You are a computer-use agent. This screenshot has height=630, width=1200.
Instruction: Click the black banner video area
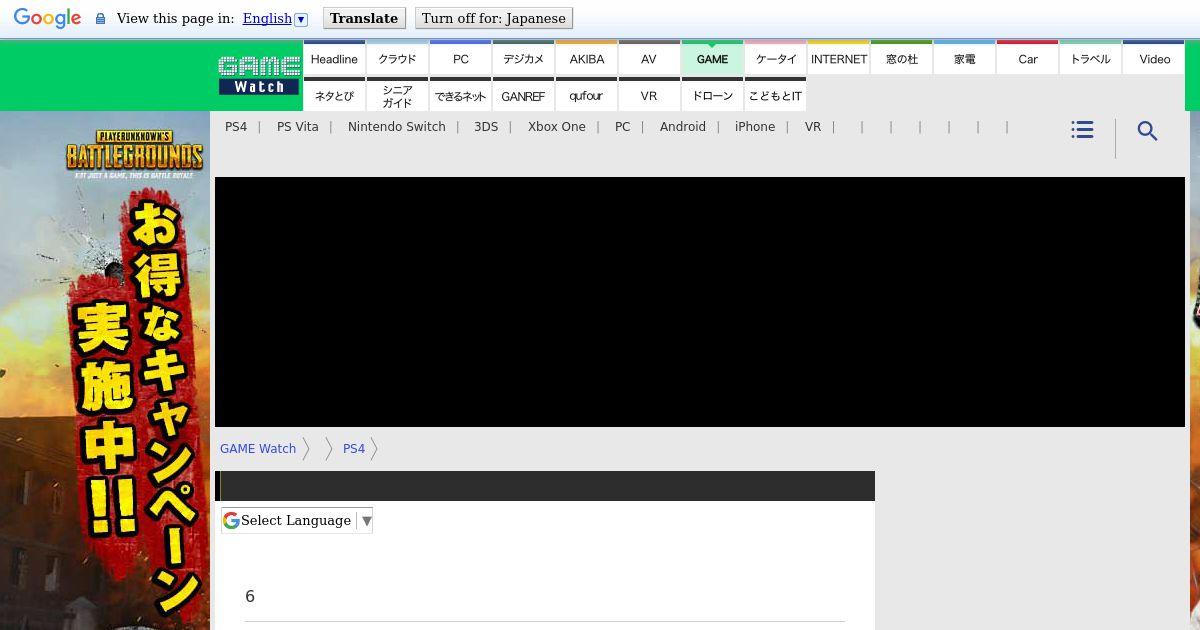point(700,302)
